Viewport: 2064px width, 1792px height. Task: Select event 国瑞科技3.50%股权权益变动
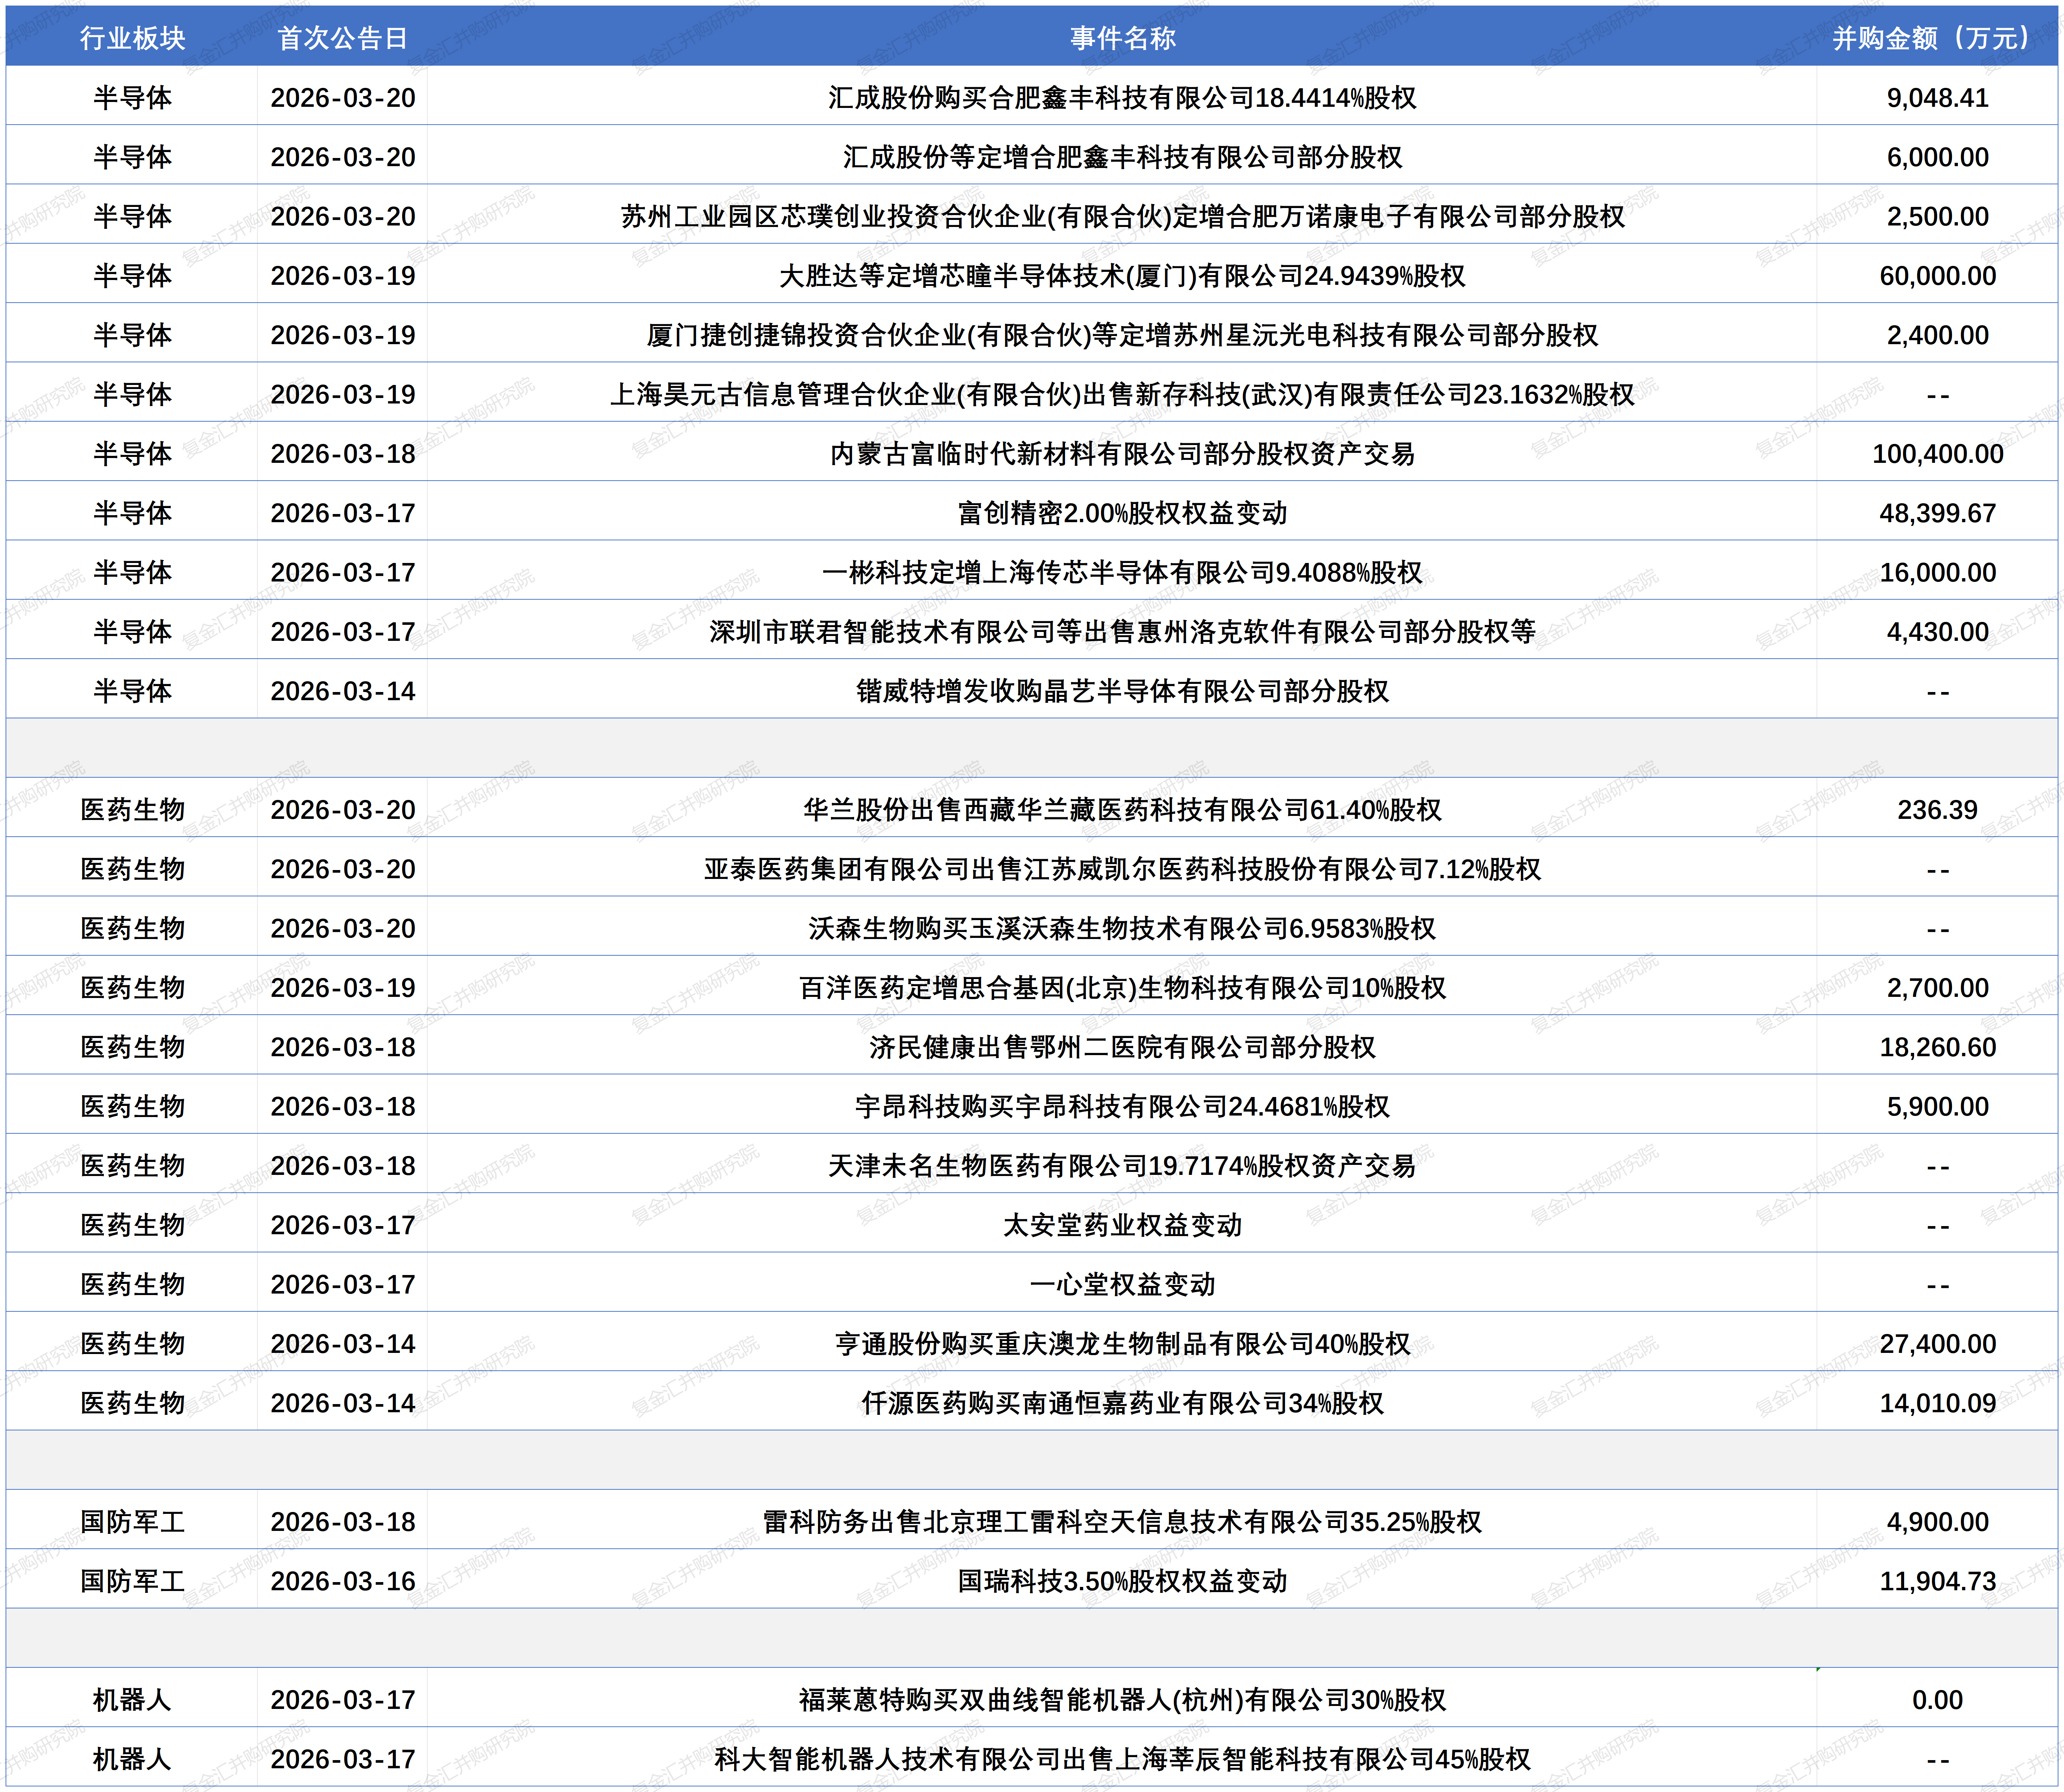(x=1122, y=1581)
